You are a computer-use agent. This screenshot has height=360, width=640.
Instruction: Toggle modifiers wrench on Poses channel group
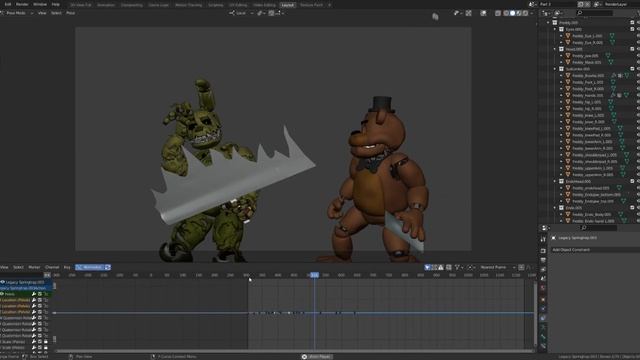(34, 294)
